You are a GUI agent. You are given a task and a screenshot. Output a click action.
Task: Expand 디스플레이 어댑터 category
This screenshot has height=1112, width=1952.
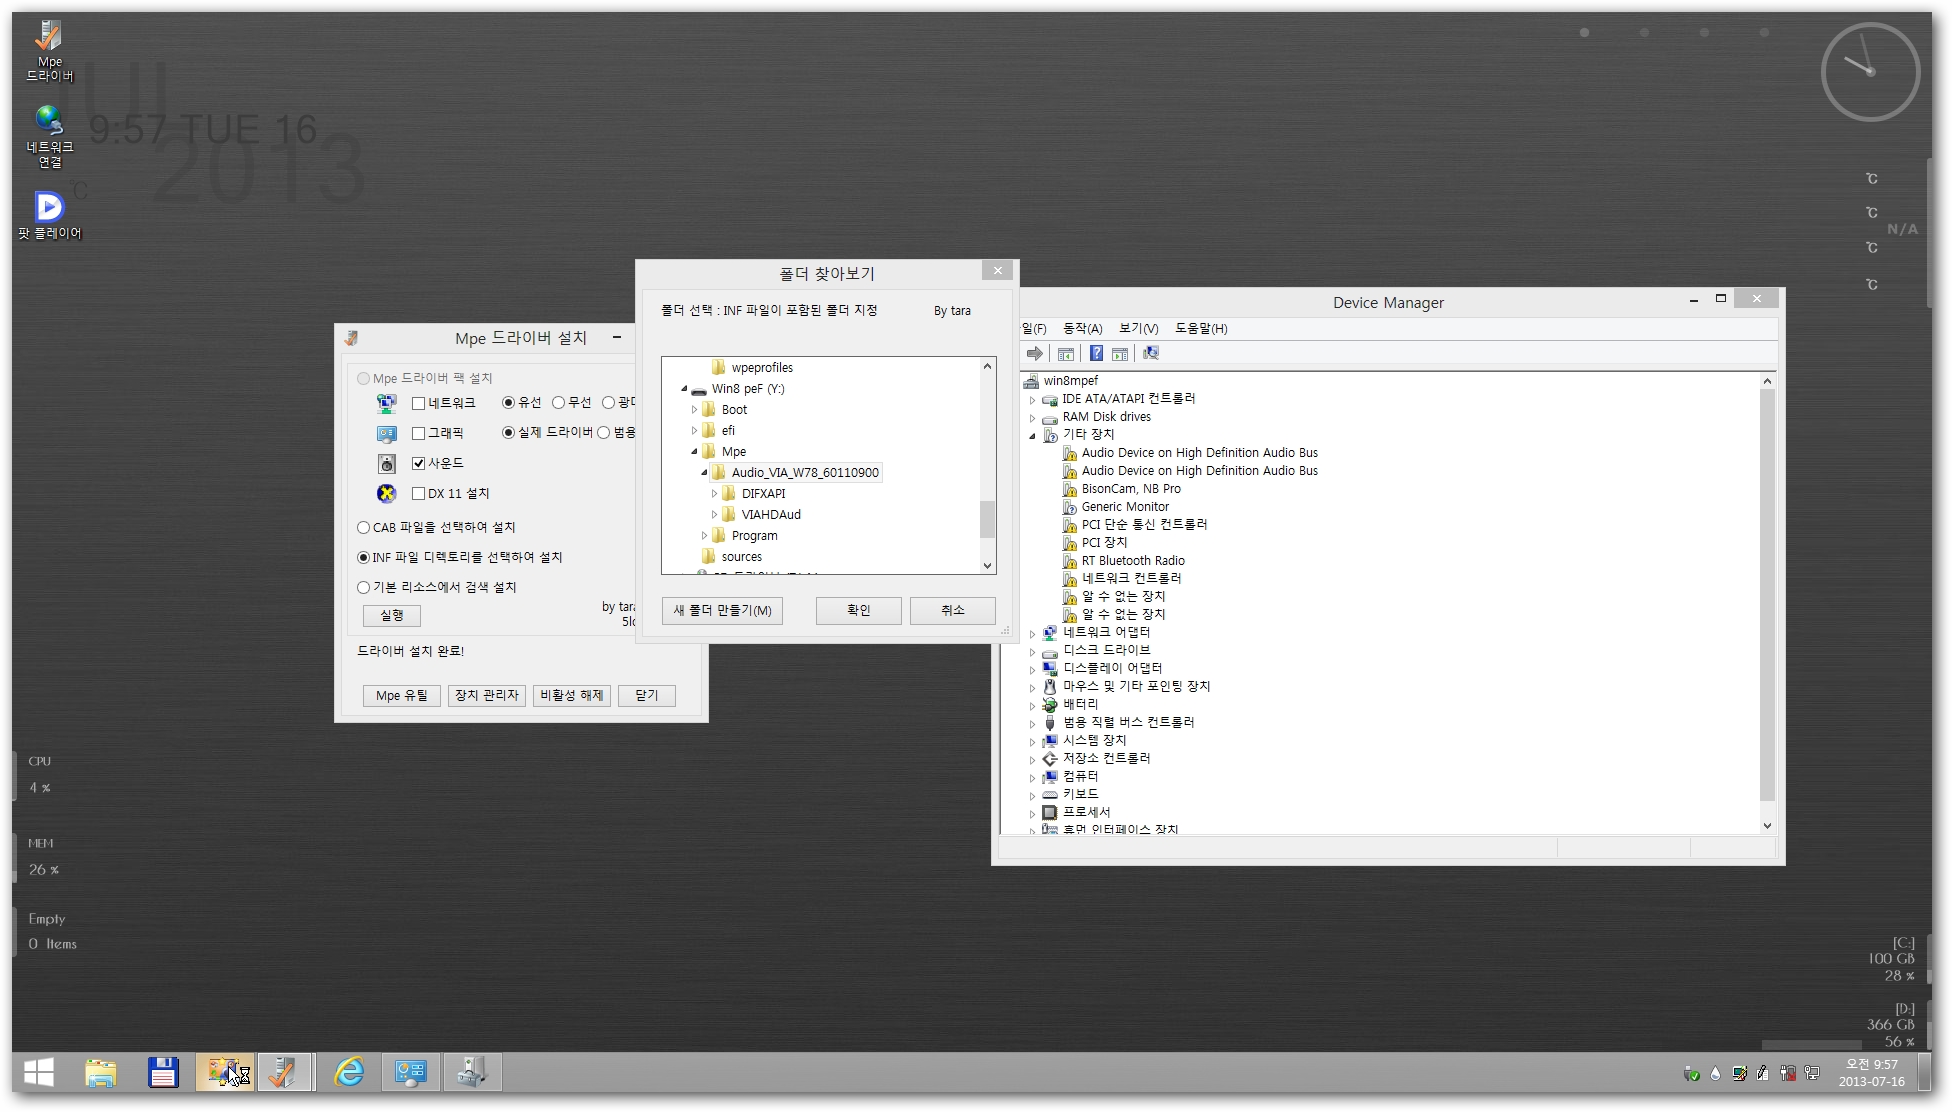1032,669
